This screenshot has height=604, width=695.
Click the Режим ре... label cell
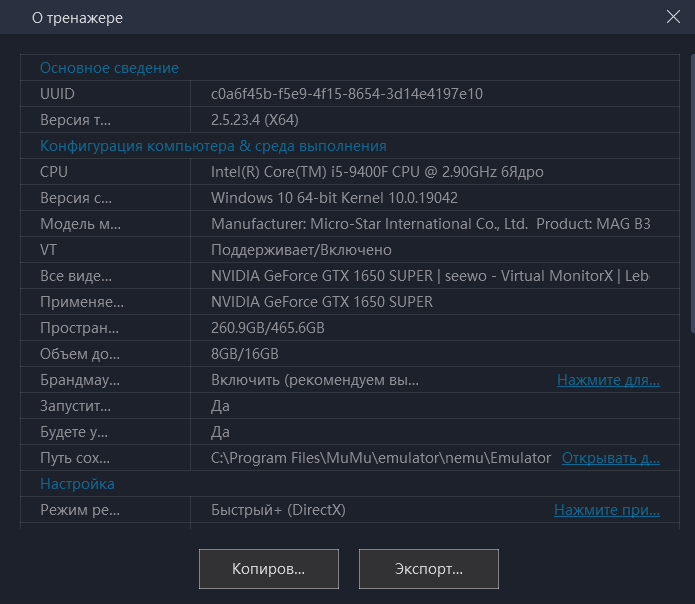(x=105, y=510)
